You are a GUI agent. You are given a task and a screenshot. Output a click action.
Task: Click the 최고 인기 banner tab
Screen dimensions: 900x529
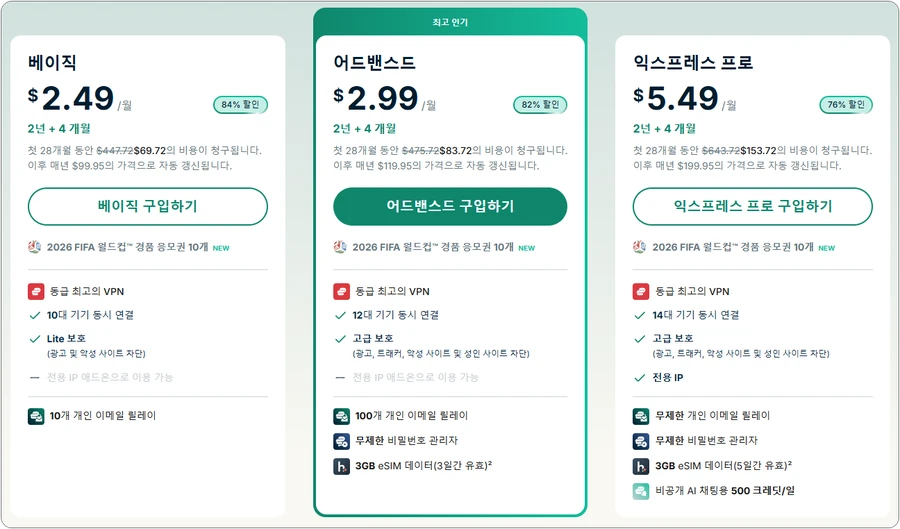click(x=450, y=22)
